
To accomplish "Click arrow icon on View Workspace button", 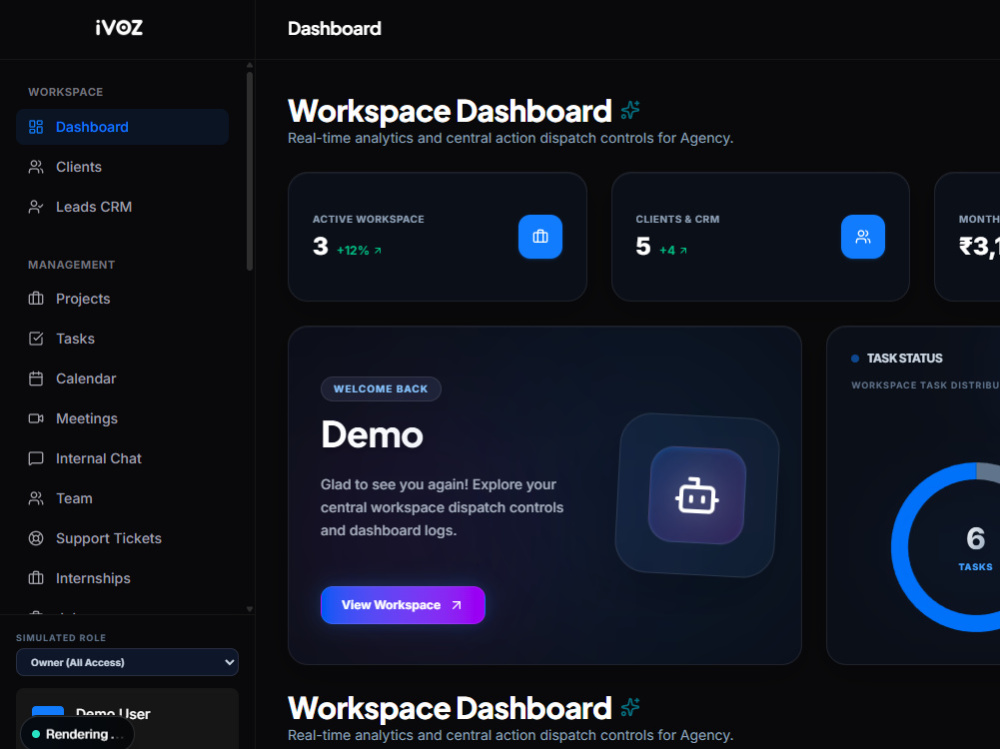I will pos(456,605).
